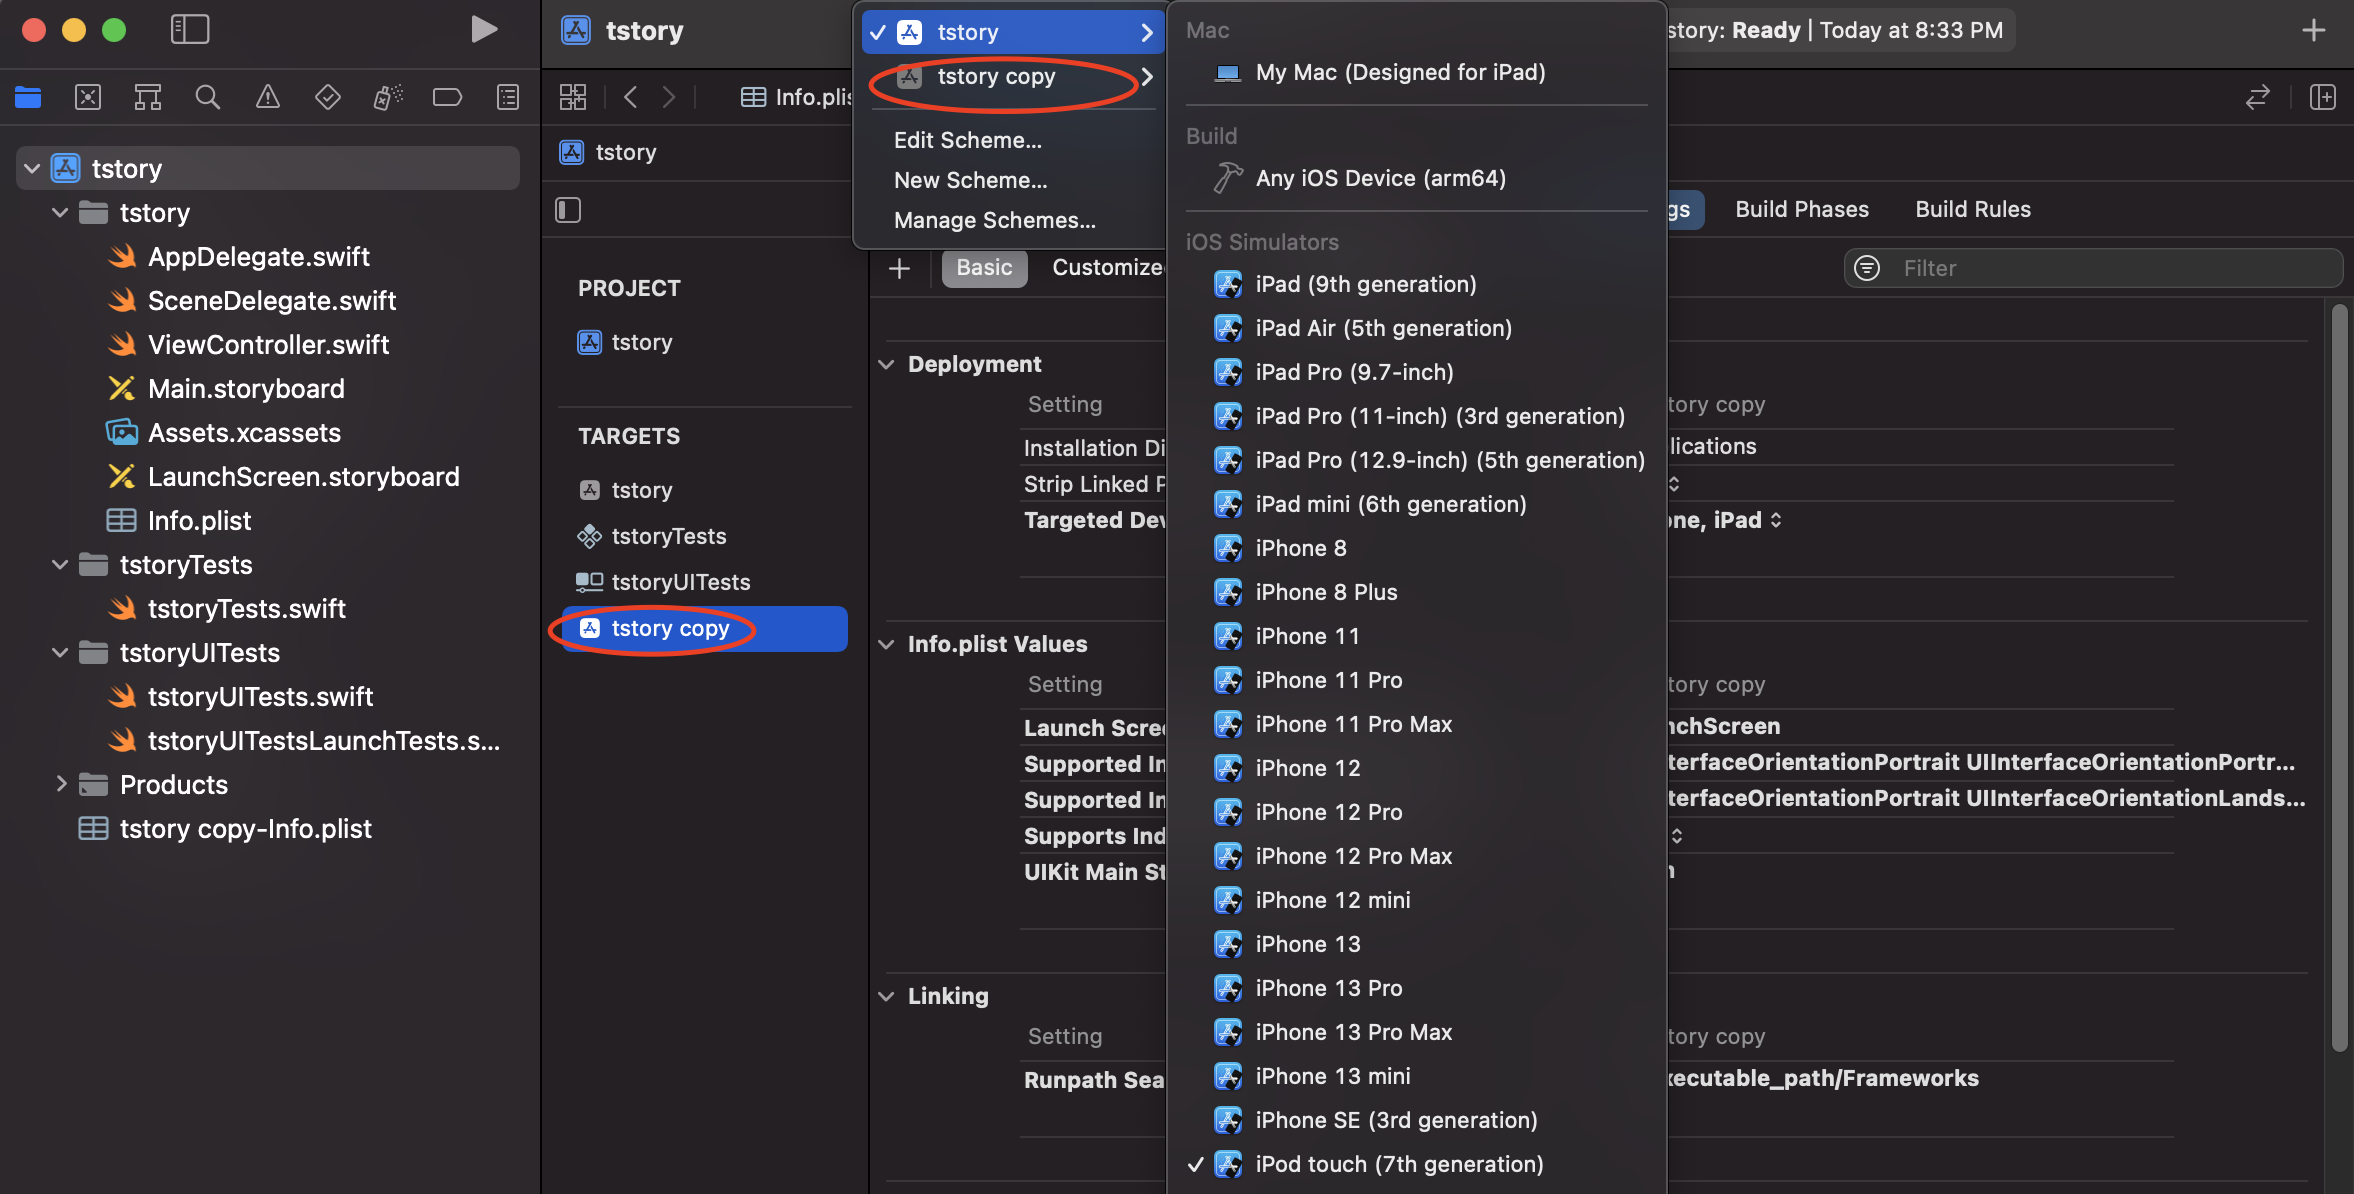The width and height of the screenshot is (2354, 1194).
Task: Open the Find navigator magnifier icon
Action: pyautogui.click(x=207, y=97)
